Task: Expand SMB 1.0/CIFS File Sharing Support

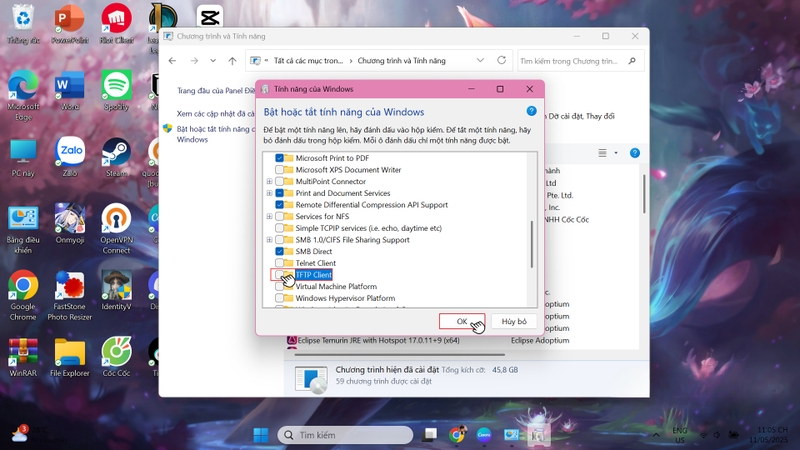Action: 269,240
